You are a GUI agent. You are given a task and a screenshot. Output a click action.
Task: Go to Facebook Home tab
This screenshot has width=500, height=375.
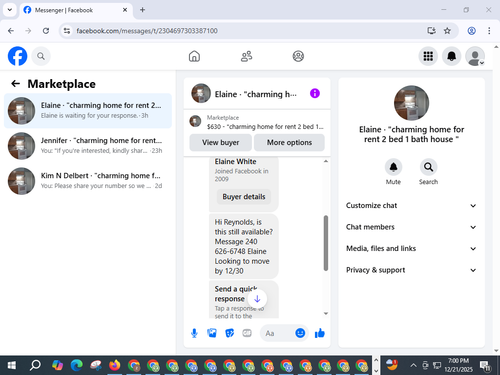coord(194,56)
